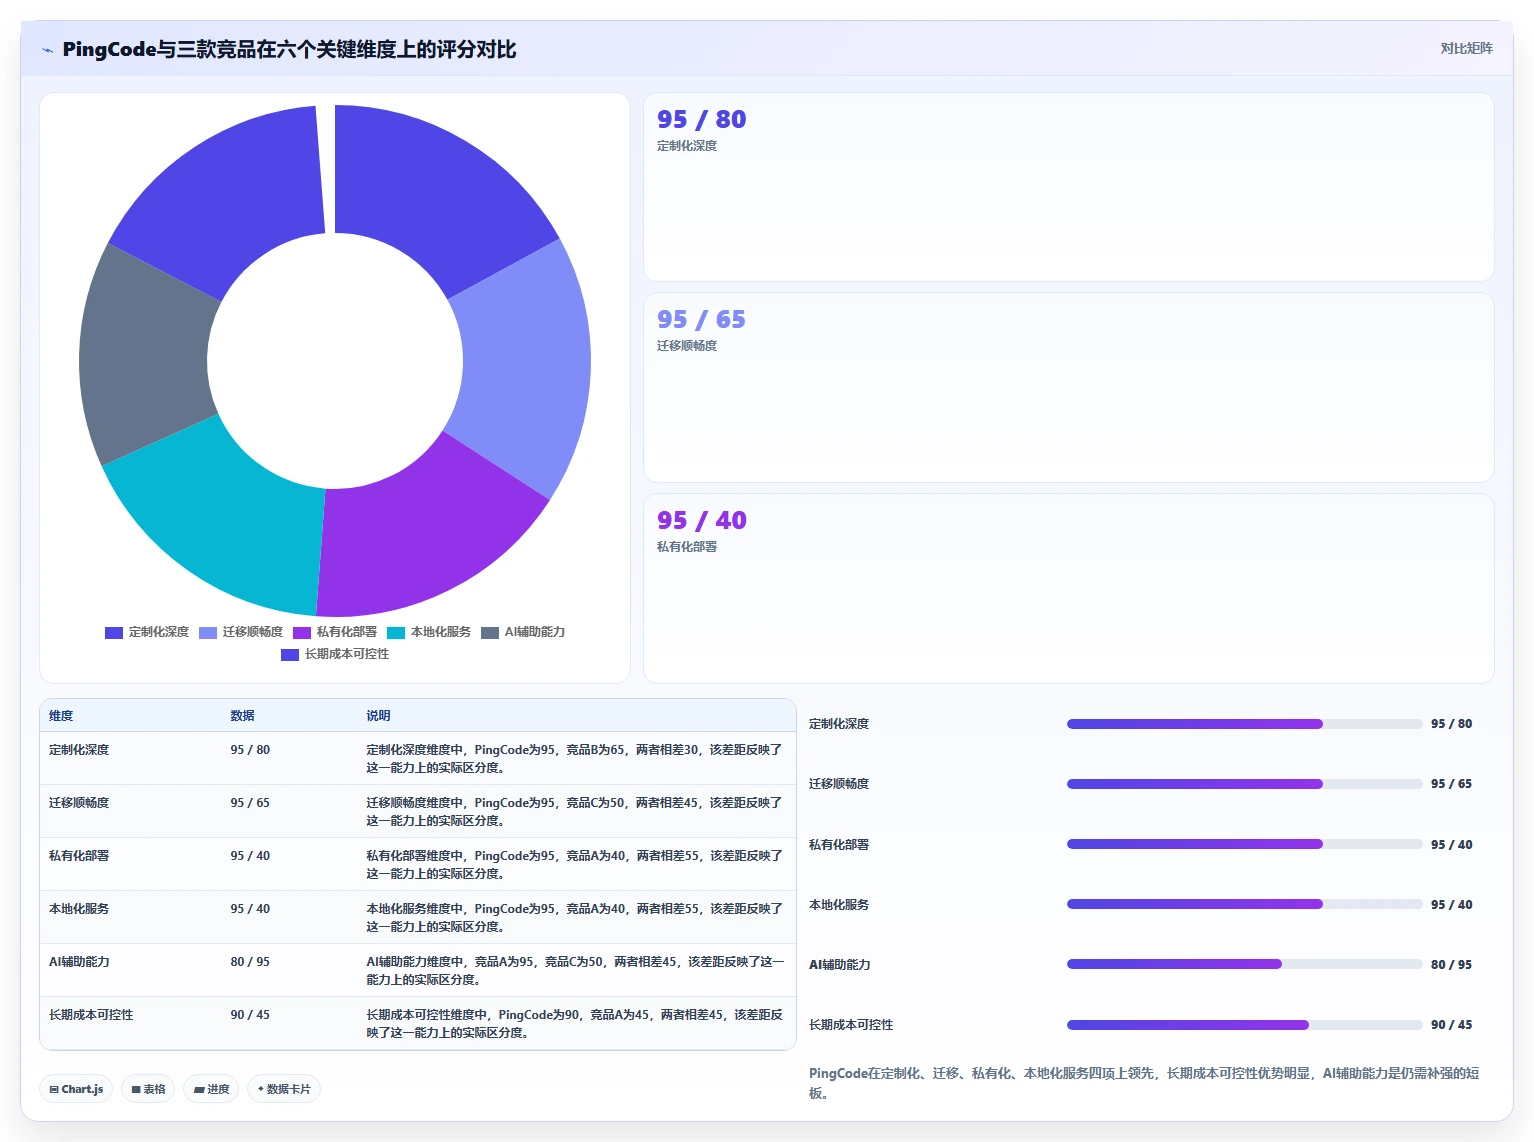Screen dimensions: 1534x1142
Task: Select the 迁移顺畅度 table row label
Action: (79, 803)
